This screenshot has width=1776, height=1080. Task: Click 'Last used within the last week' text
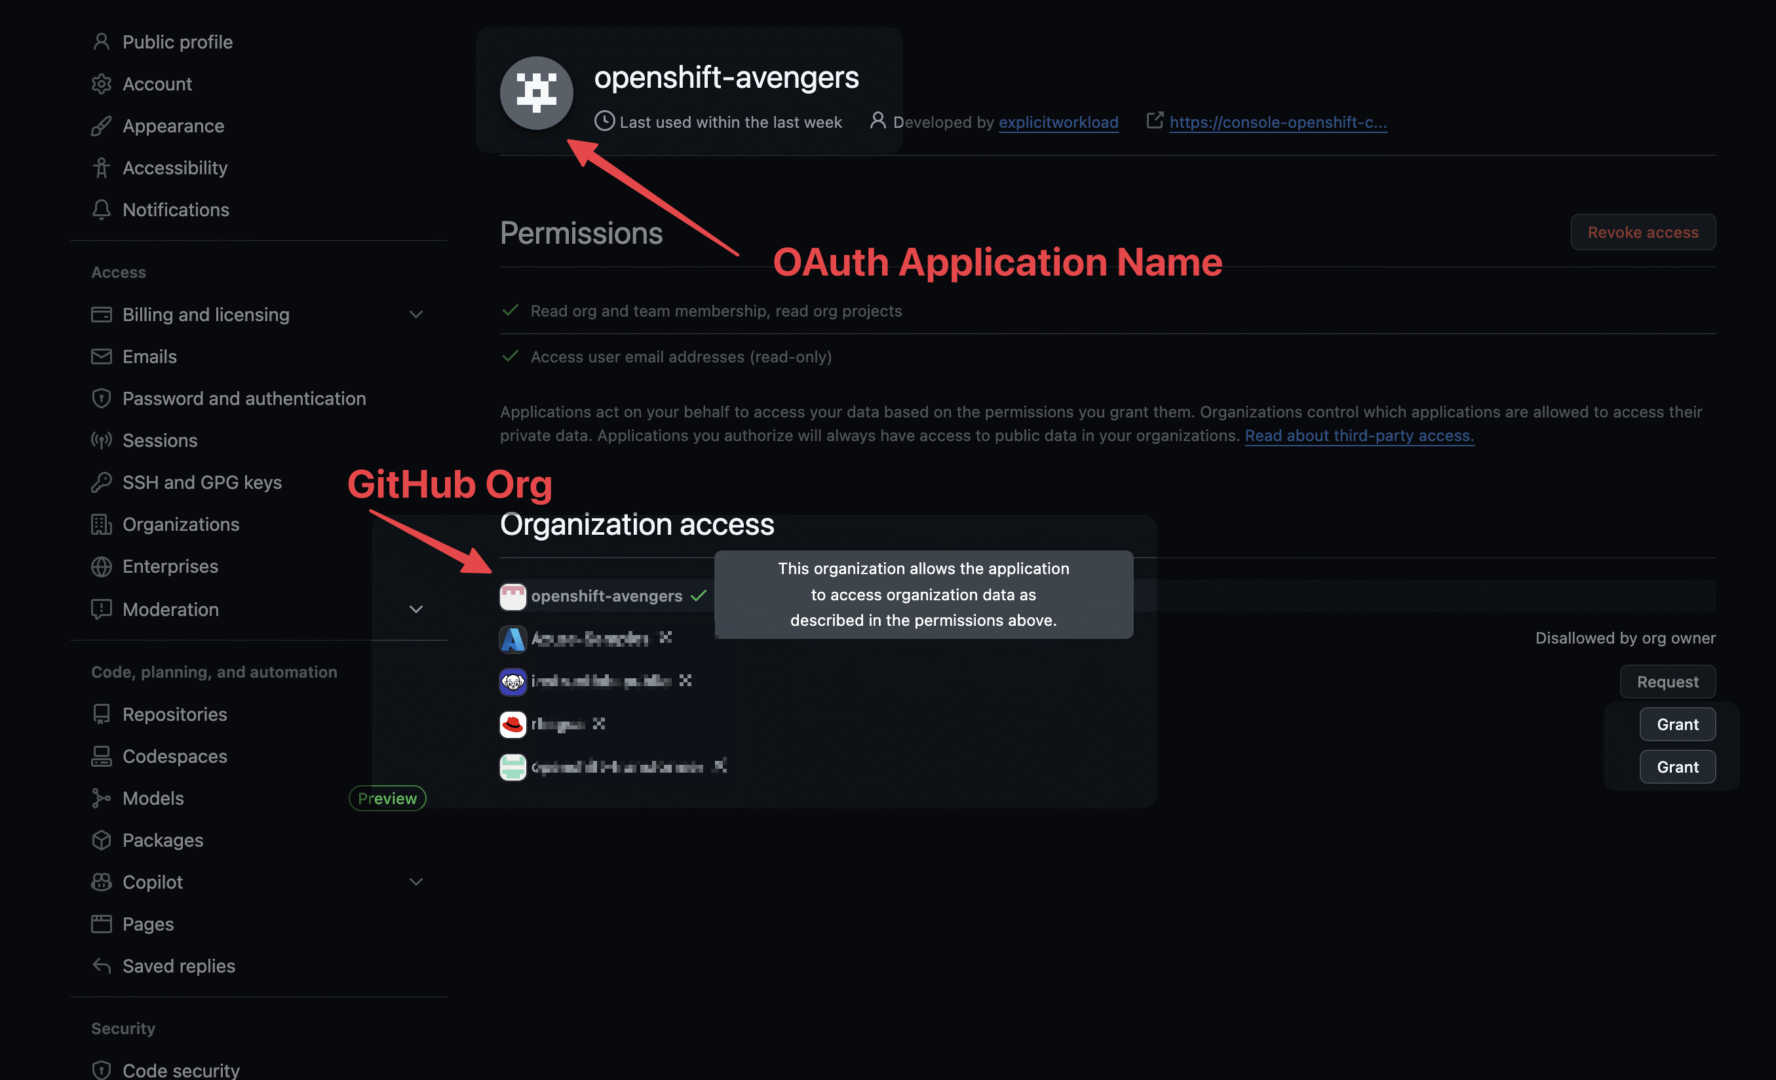[x=730, y=122]
